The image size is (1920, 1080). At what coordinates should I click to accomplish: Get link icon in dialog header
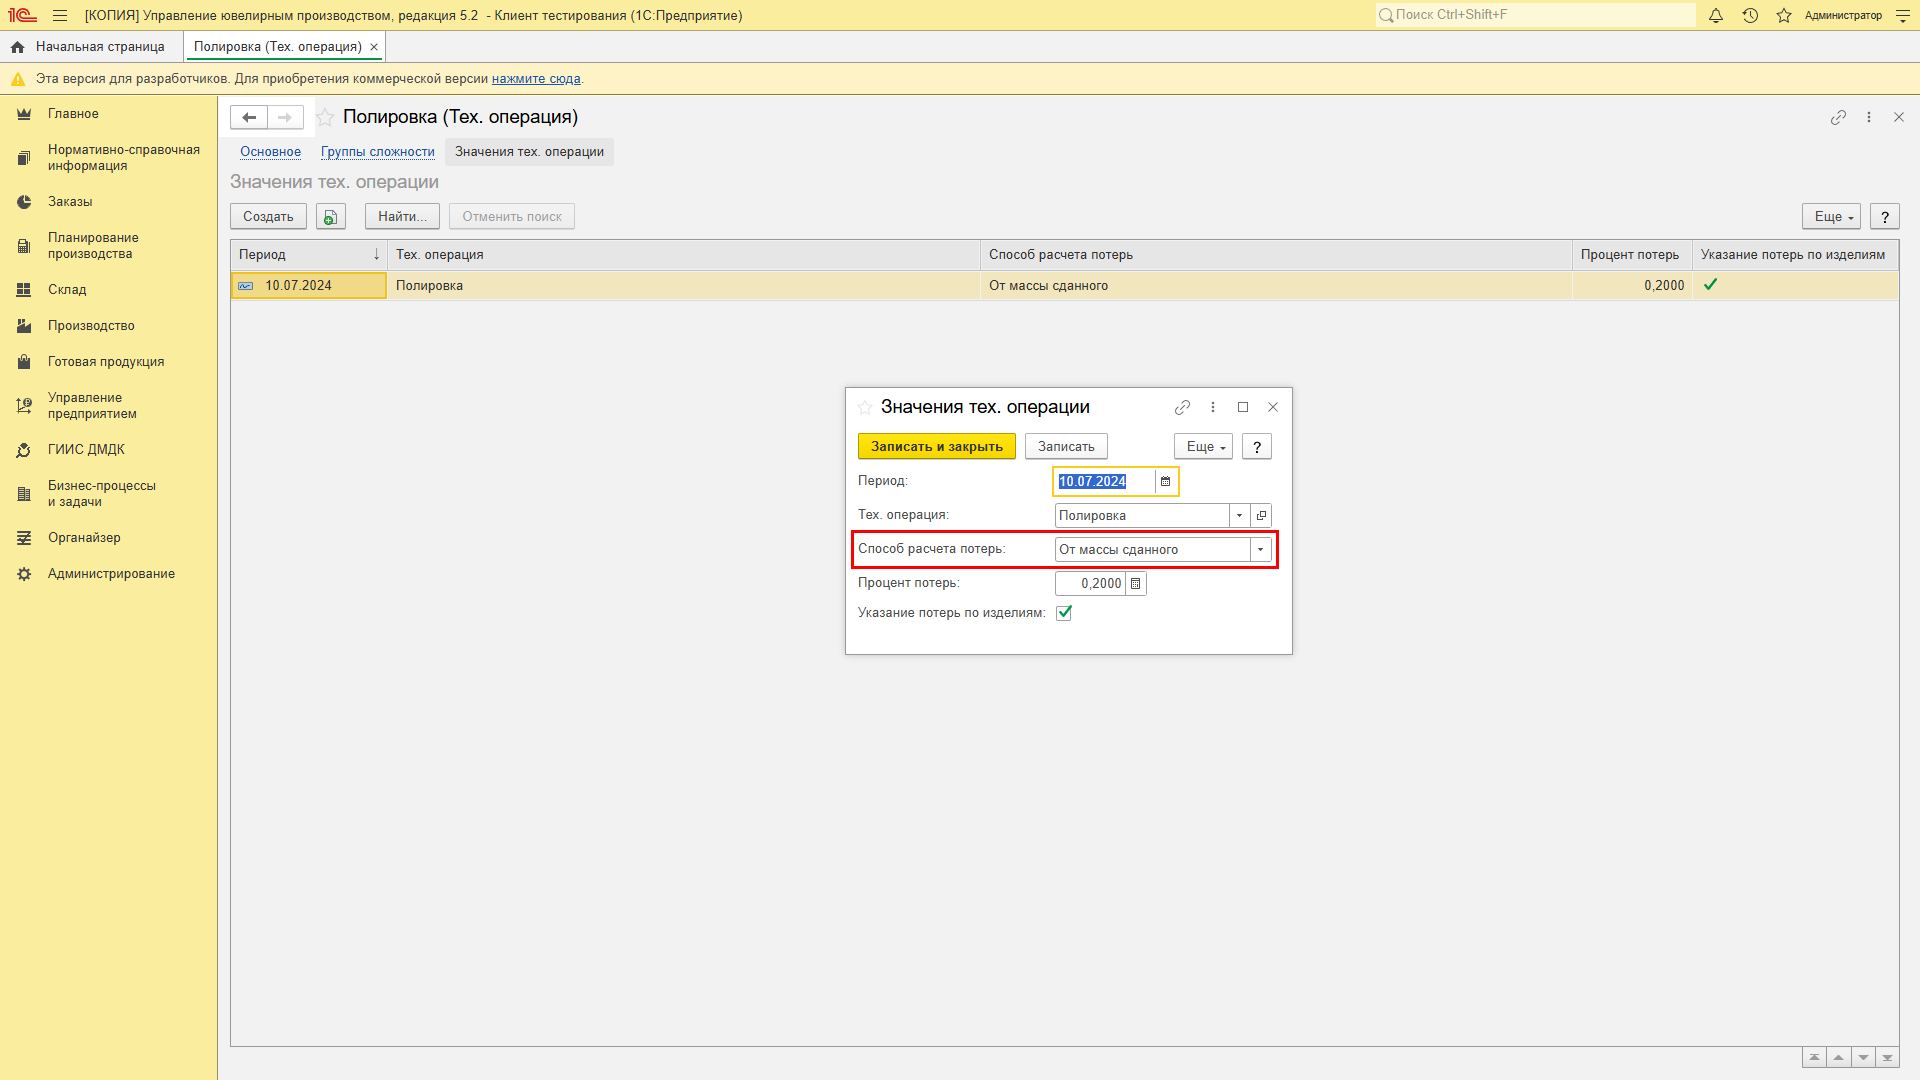[x=1182, y=407]
